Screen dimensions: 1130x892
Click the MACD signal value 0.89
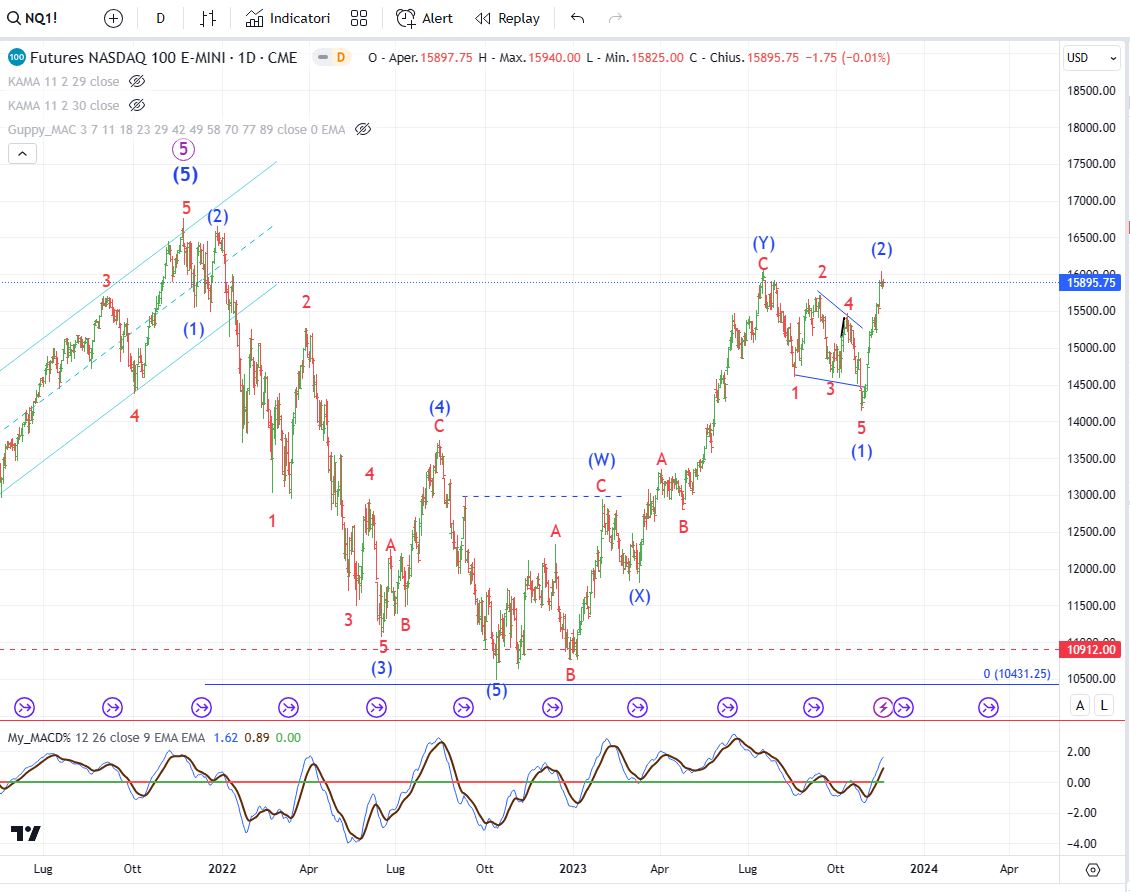point(257,738)
